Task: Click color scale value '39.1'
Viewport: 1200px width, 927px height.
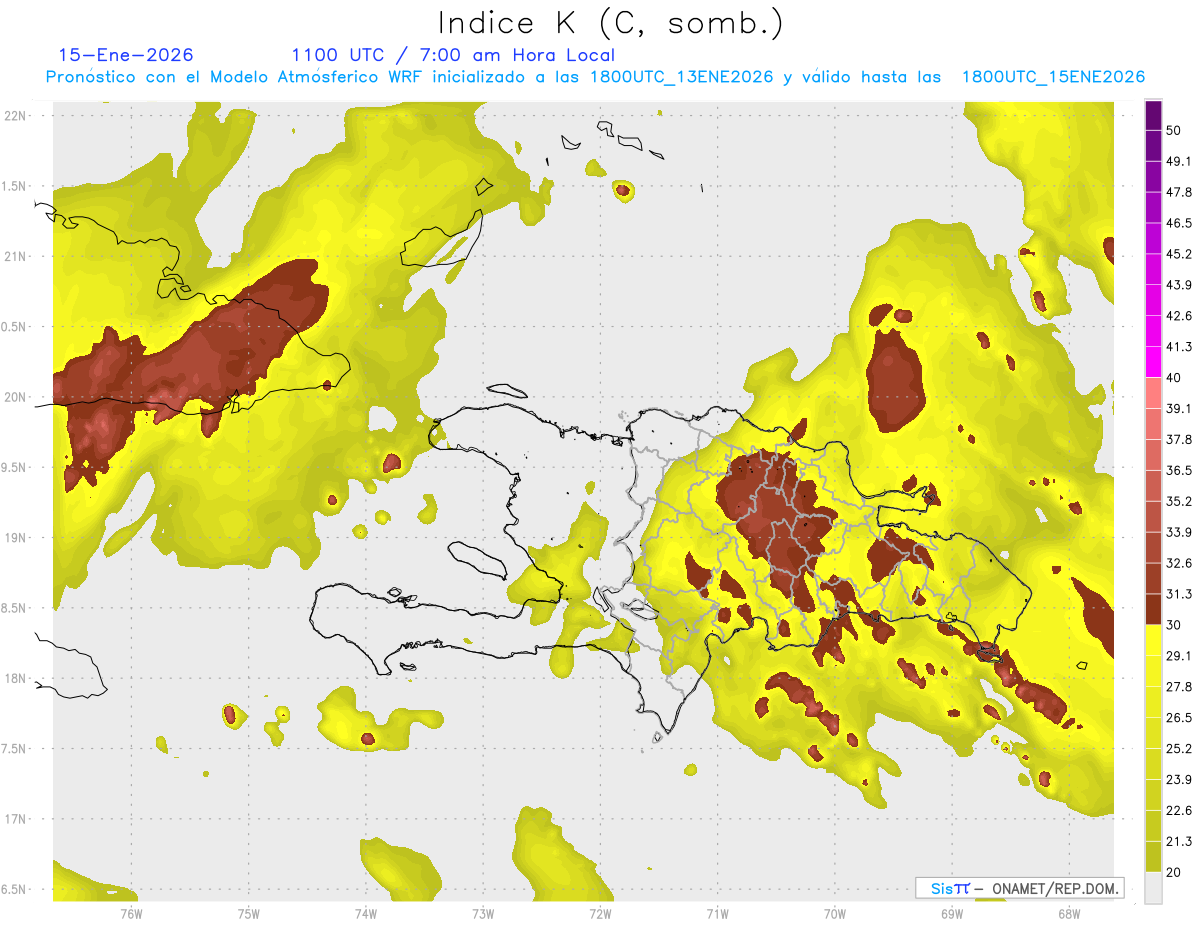Action: (x=1179, y=408)
